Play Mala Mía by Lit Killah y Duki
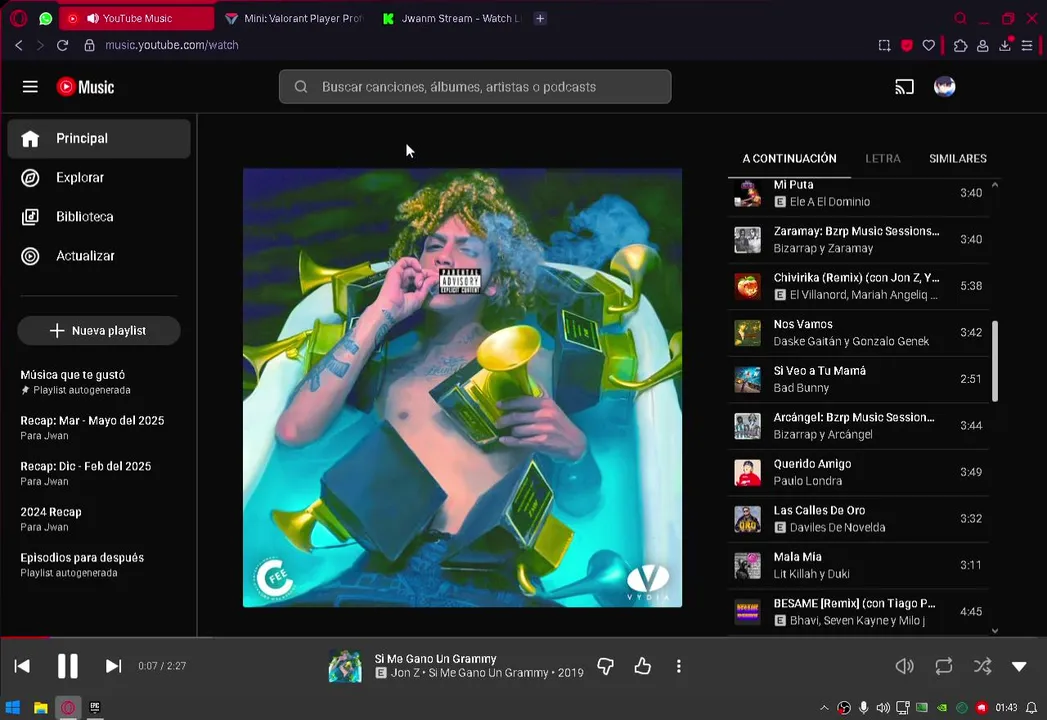Viewport: 1047px width, 720px height. 858,565
